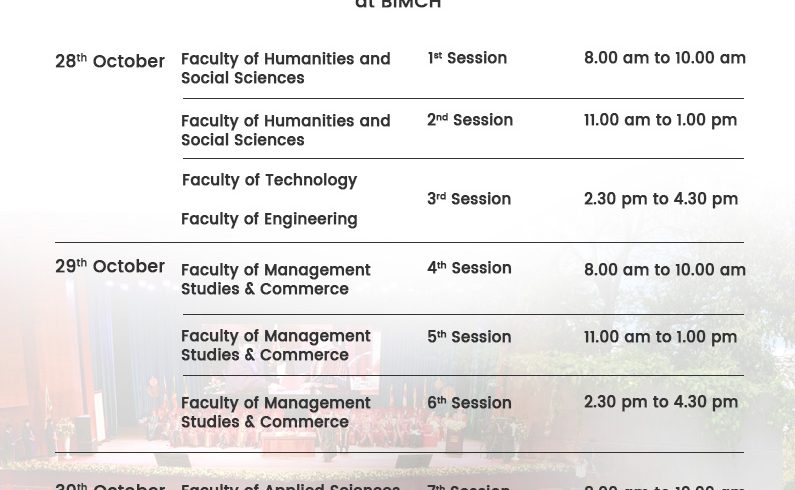
Task: Click the 3rd Session label
Action: tap(469, 199)
